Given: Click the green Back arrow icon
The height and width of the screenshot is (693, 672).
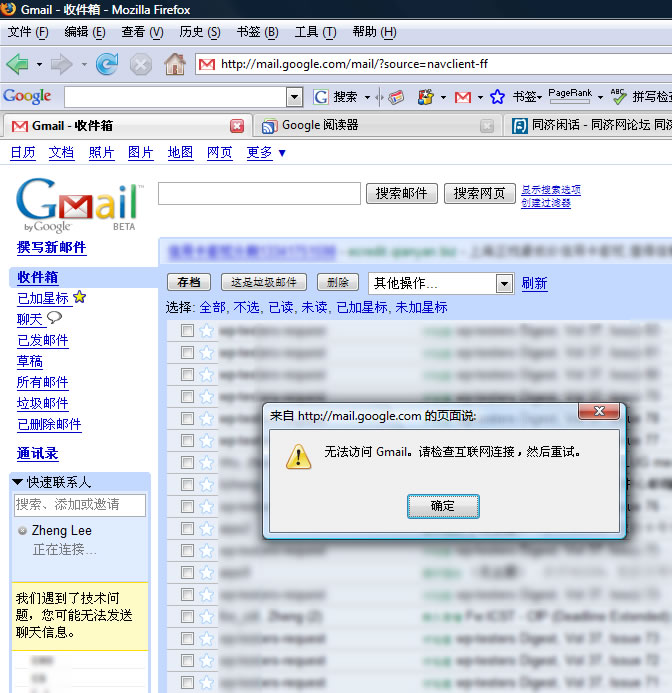Looking at the screenshot, I should tap(17, 64).
